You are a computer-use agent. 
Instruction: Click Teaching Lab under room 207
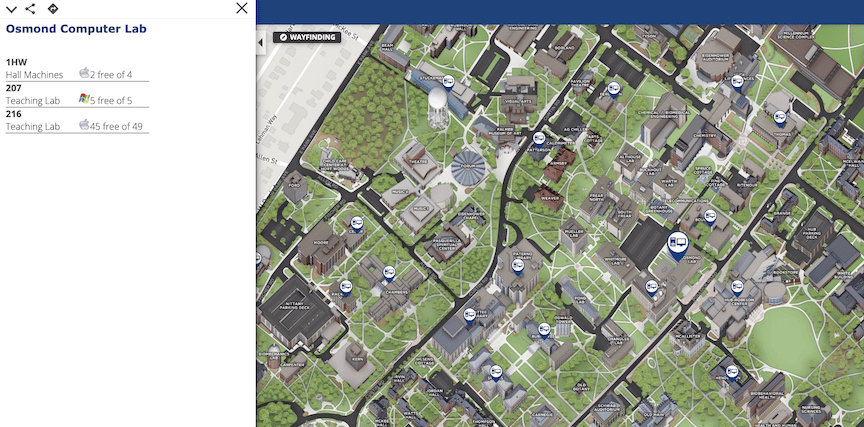click(x=33, y=101)
